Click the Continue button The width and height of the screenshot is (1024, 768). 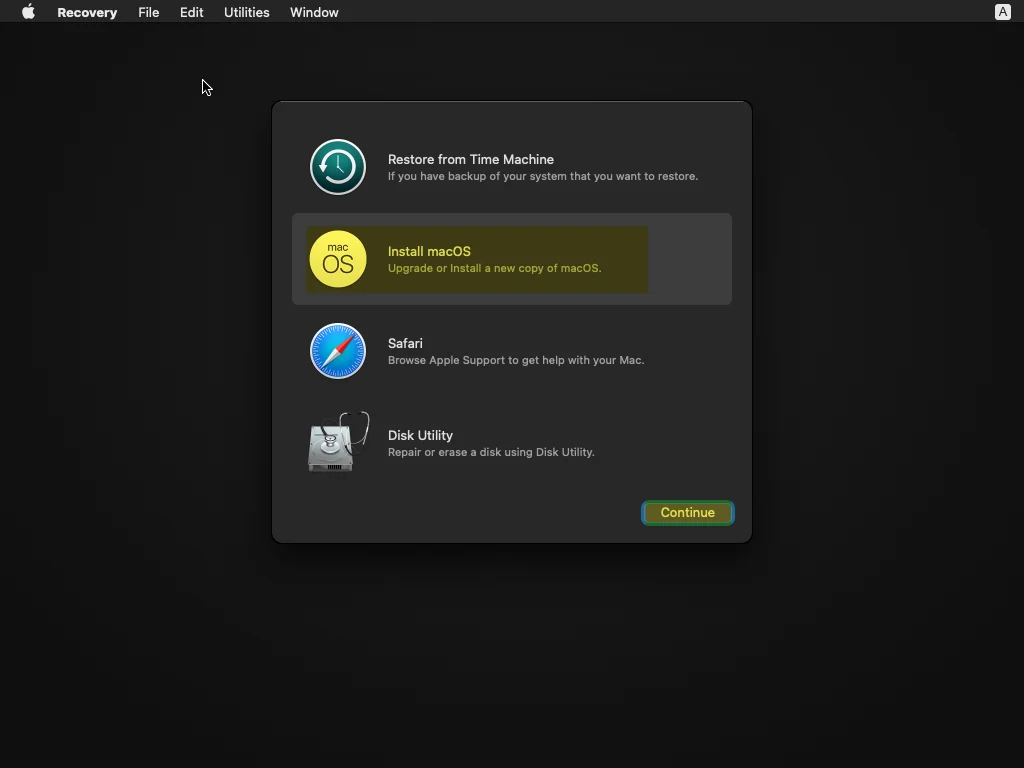point(688,513)
